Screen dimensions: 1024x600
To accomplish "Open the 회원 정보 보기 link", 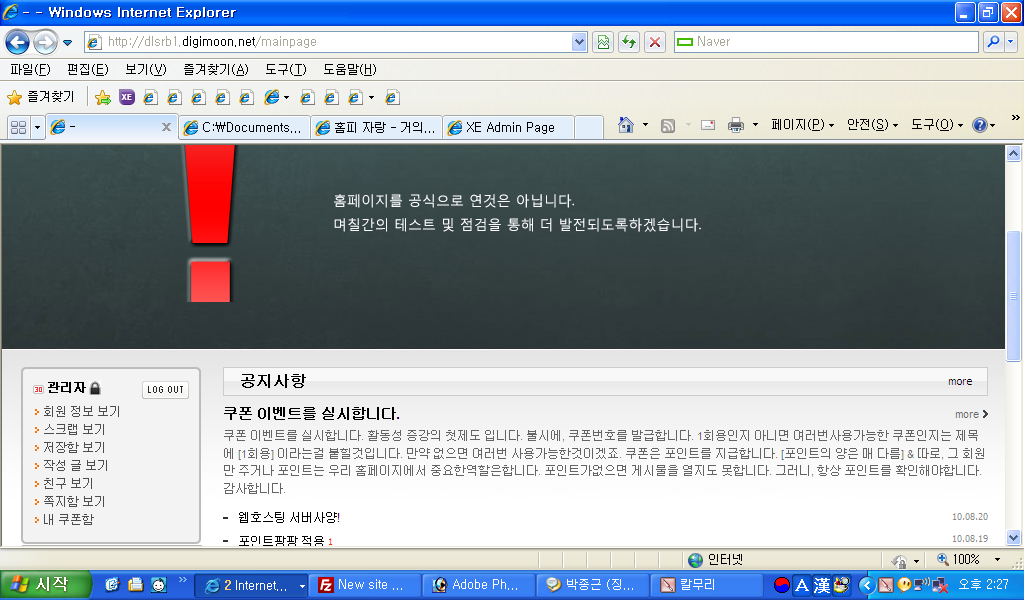I will point(81,411).
